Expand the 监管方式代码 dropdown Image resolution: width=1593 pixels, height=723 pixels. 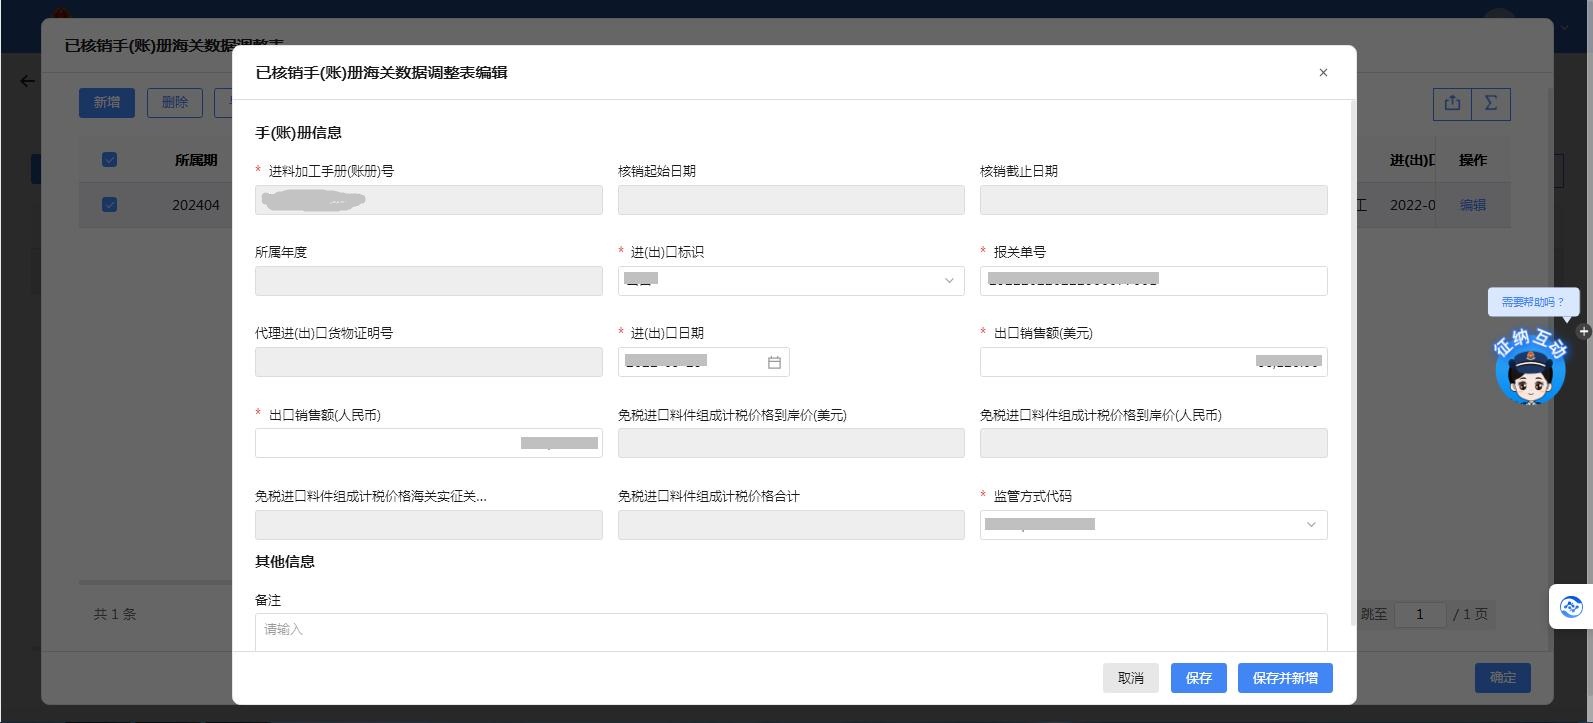[x=1152, y=525]
